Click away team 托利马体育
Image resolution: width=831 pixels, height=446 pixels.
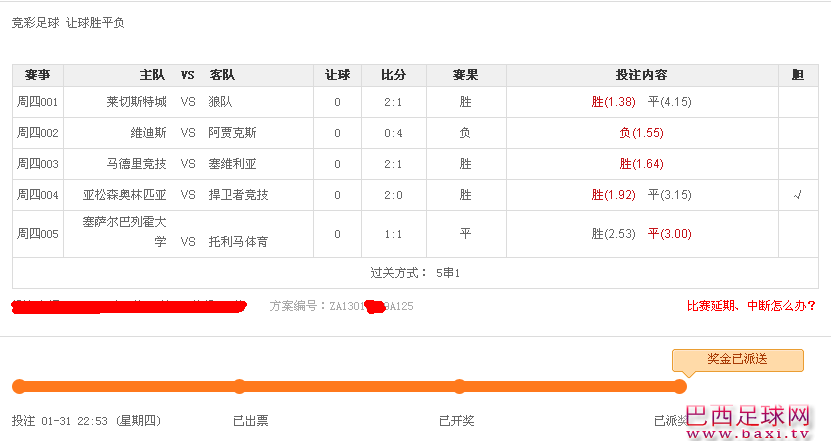click(x=238, y=242)
